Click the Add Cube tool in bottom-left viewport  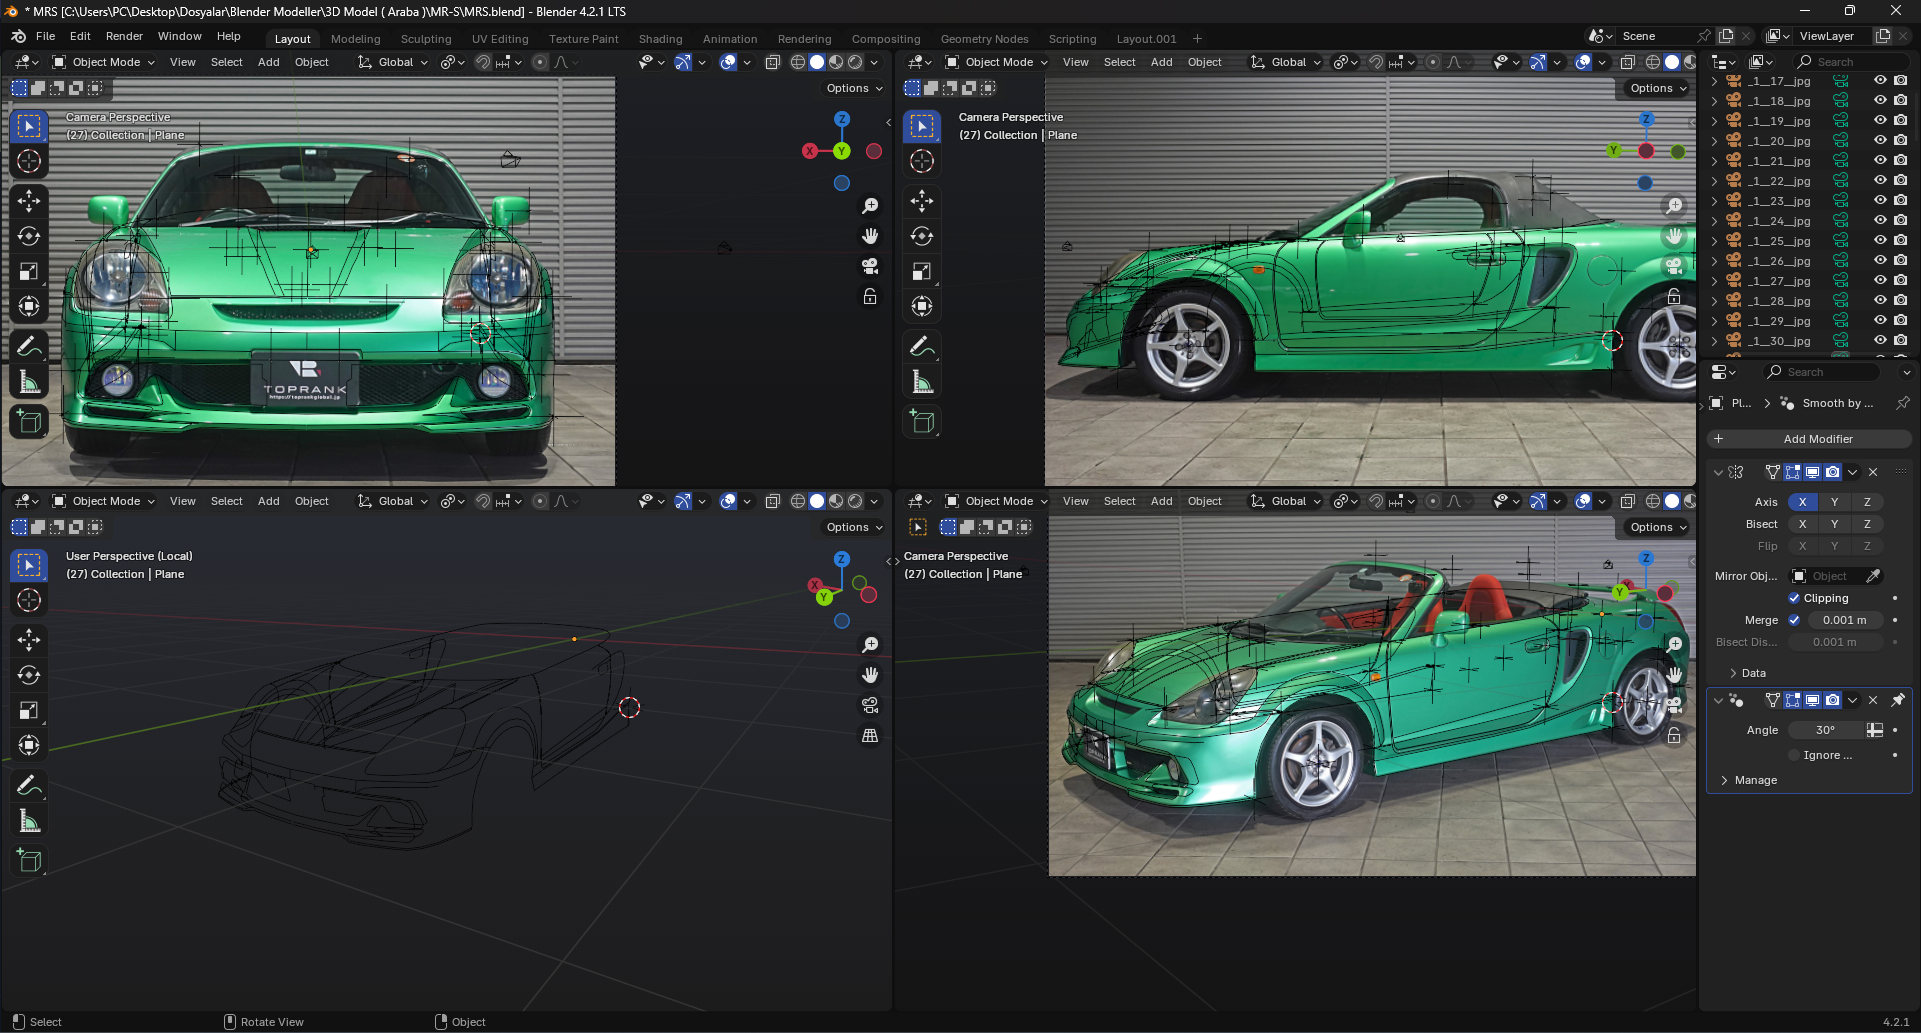(29, 861)
